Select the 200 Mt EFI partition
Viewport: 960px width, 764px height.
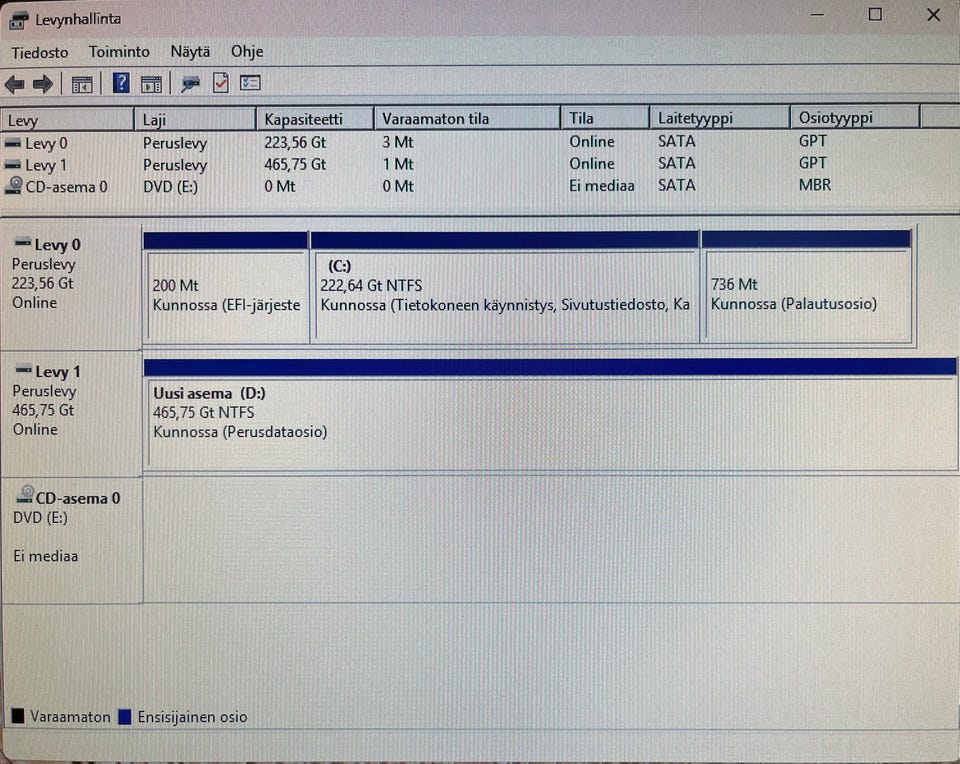tap(226, 288)
